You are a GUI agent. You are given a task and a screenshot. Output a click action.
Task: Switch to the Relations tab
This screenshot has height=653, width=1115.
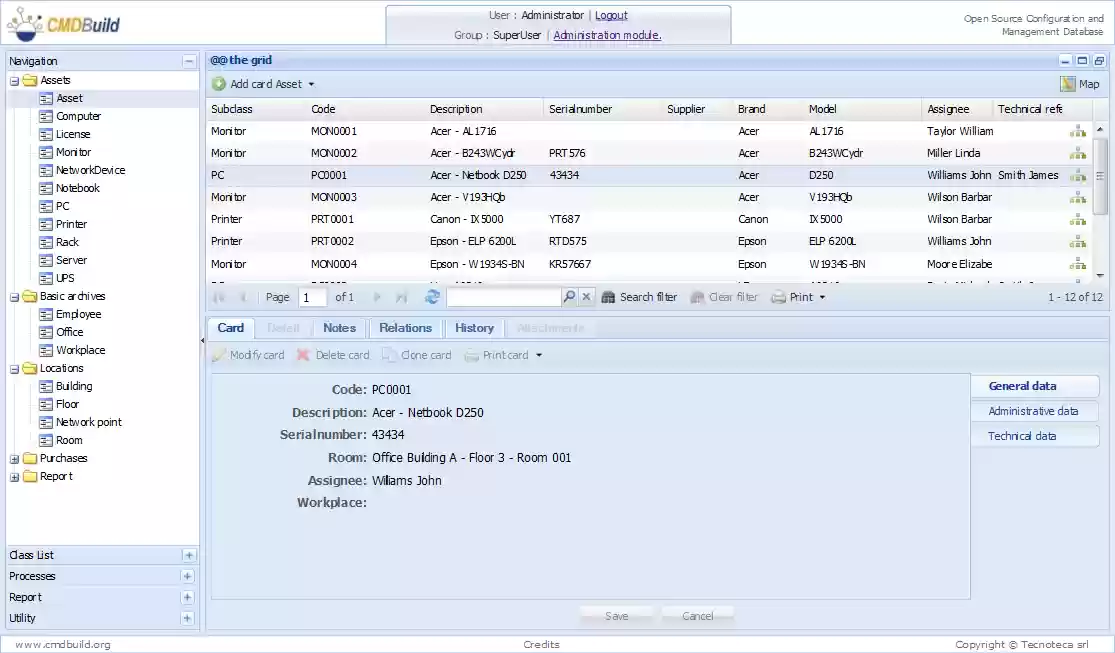coord(405,327)
